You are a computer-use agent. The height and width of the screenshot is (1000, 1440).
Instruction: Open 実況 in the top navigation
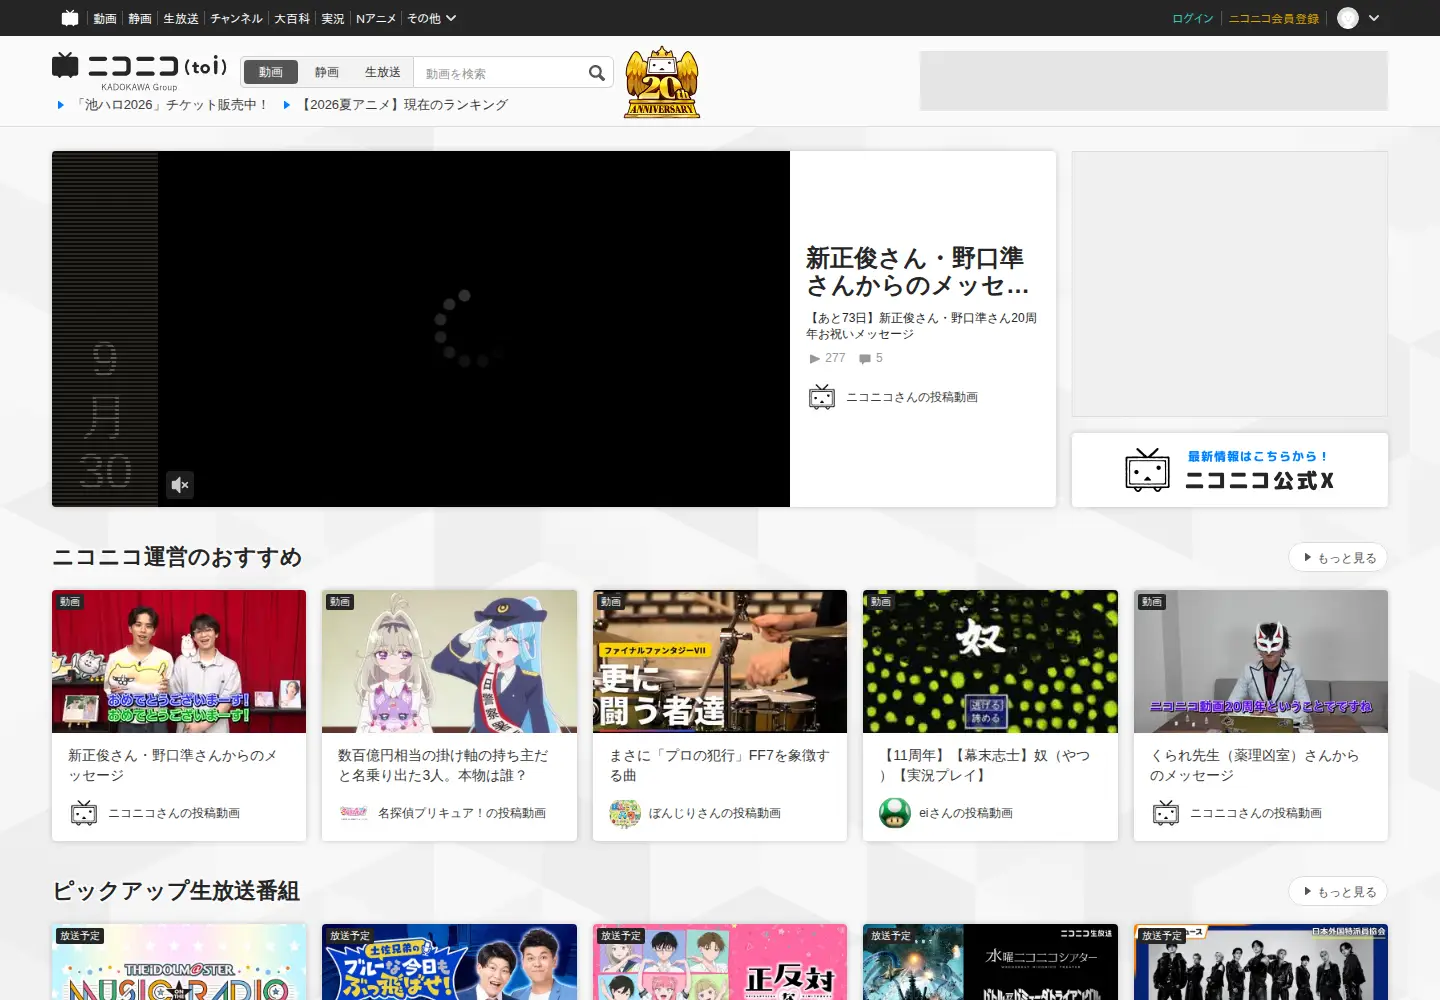(x=333, y=19)
